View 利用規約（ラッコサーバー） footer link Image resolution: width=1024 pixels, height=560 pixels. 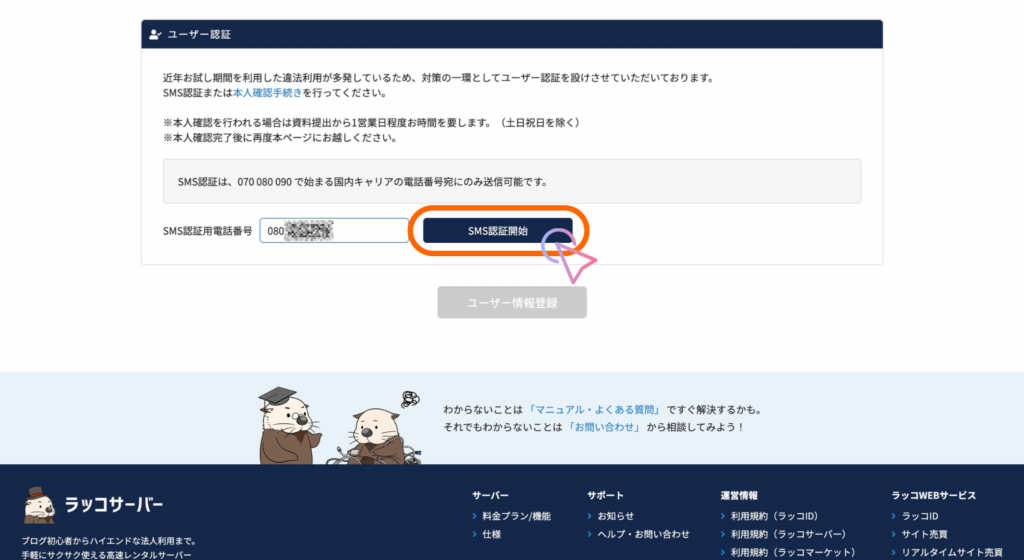tap(787, 535)
